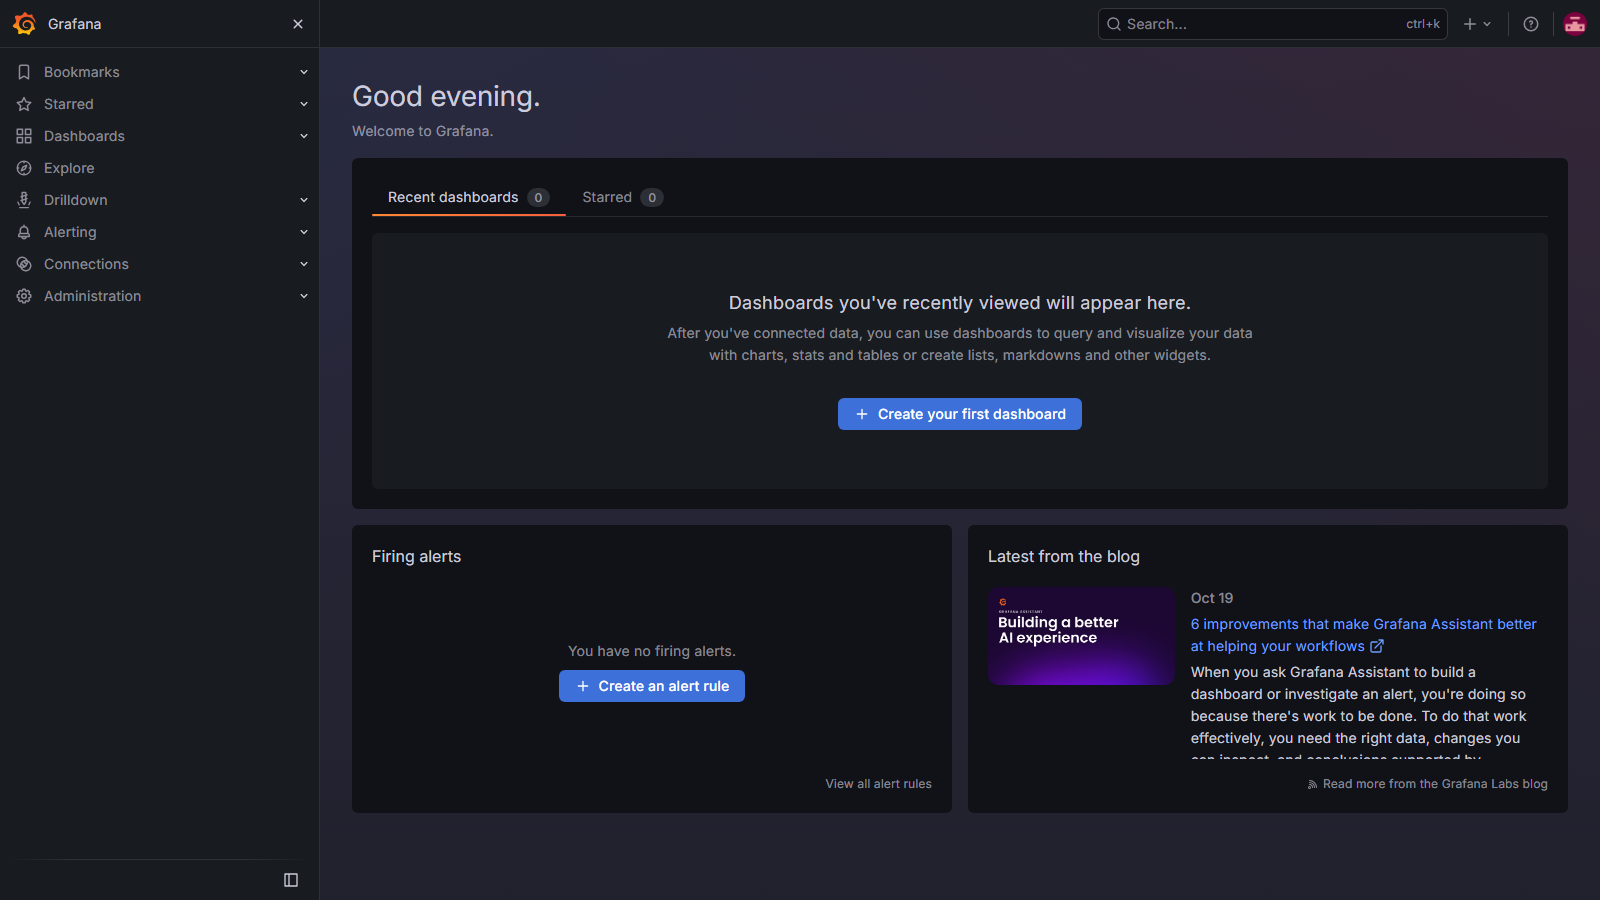The width and height of the screenshot is (1600, 900).
Task: Open Drilldown in the navigation menu
Action: tap(76, 200)
